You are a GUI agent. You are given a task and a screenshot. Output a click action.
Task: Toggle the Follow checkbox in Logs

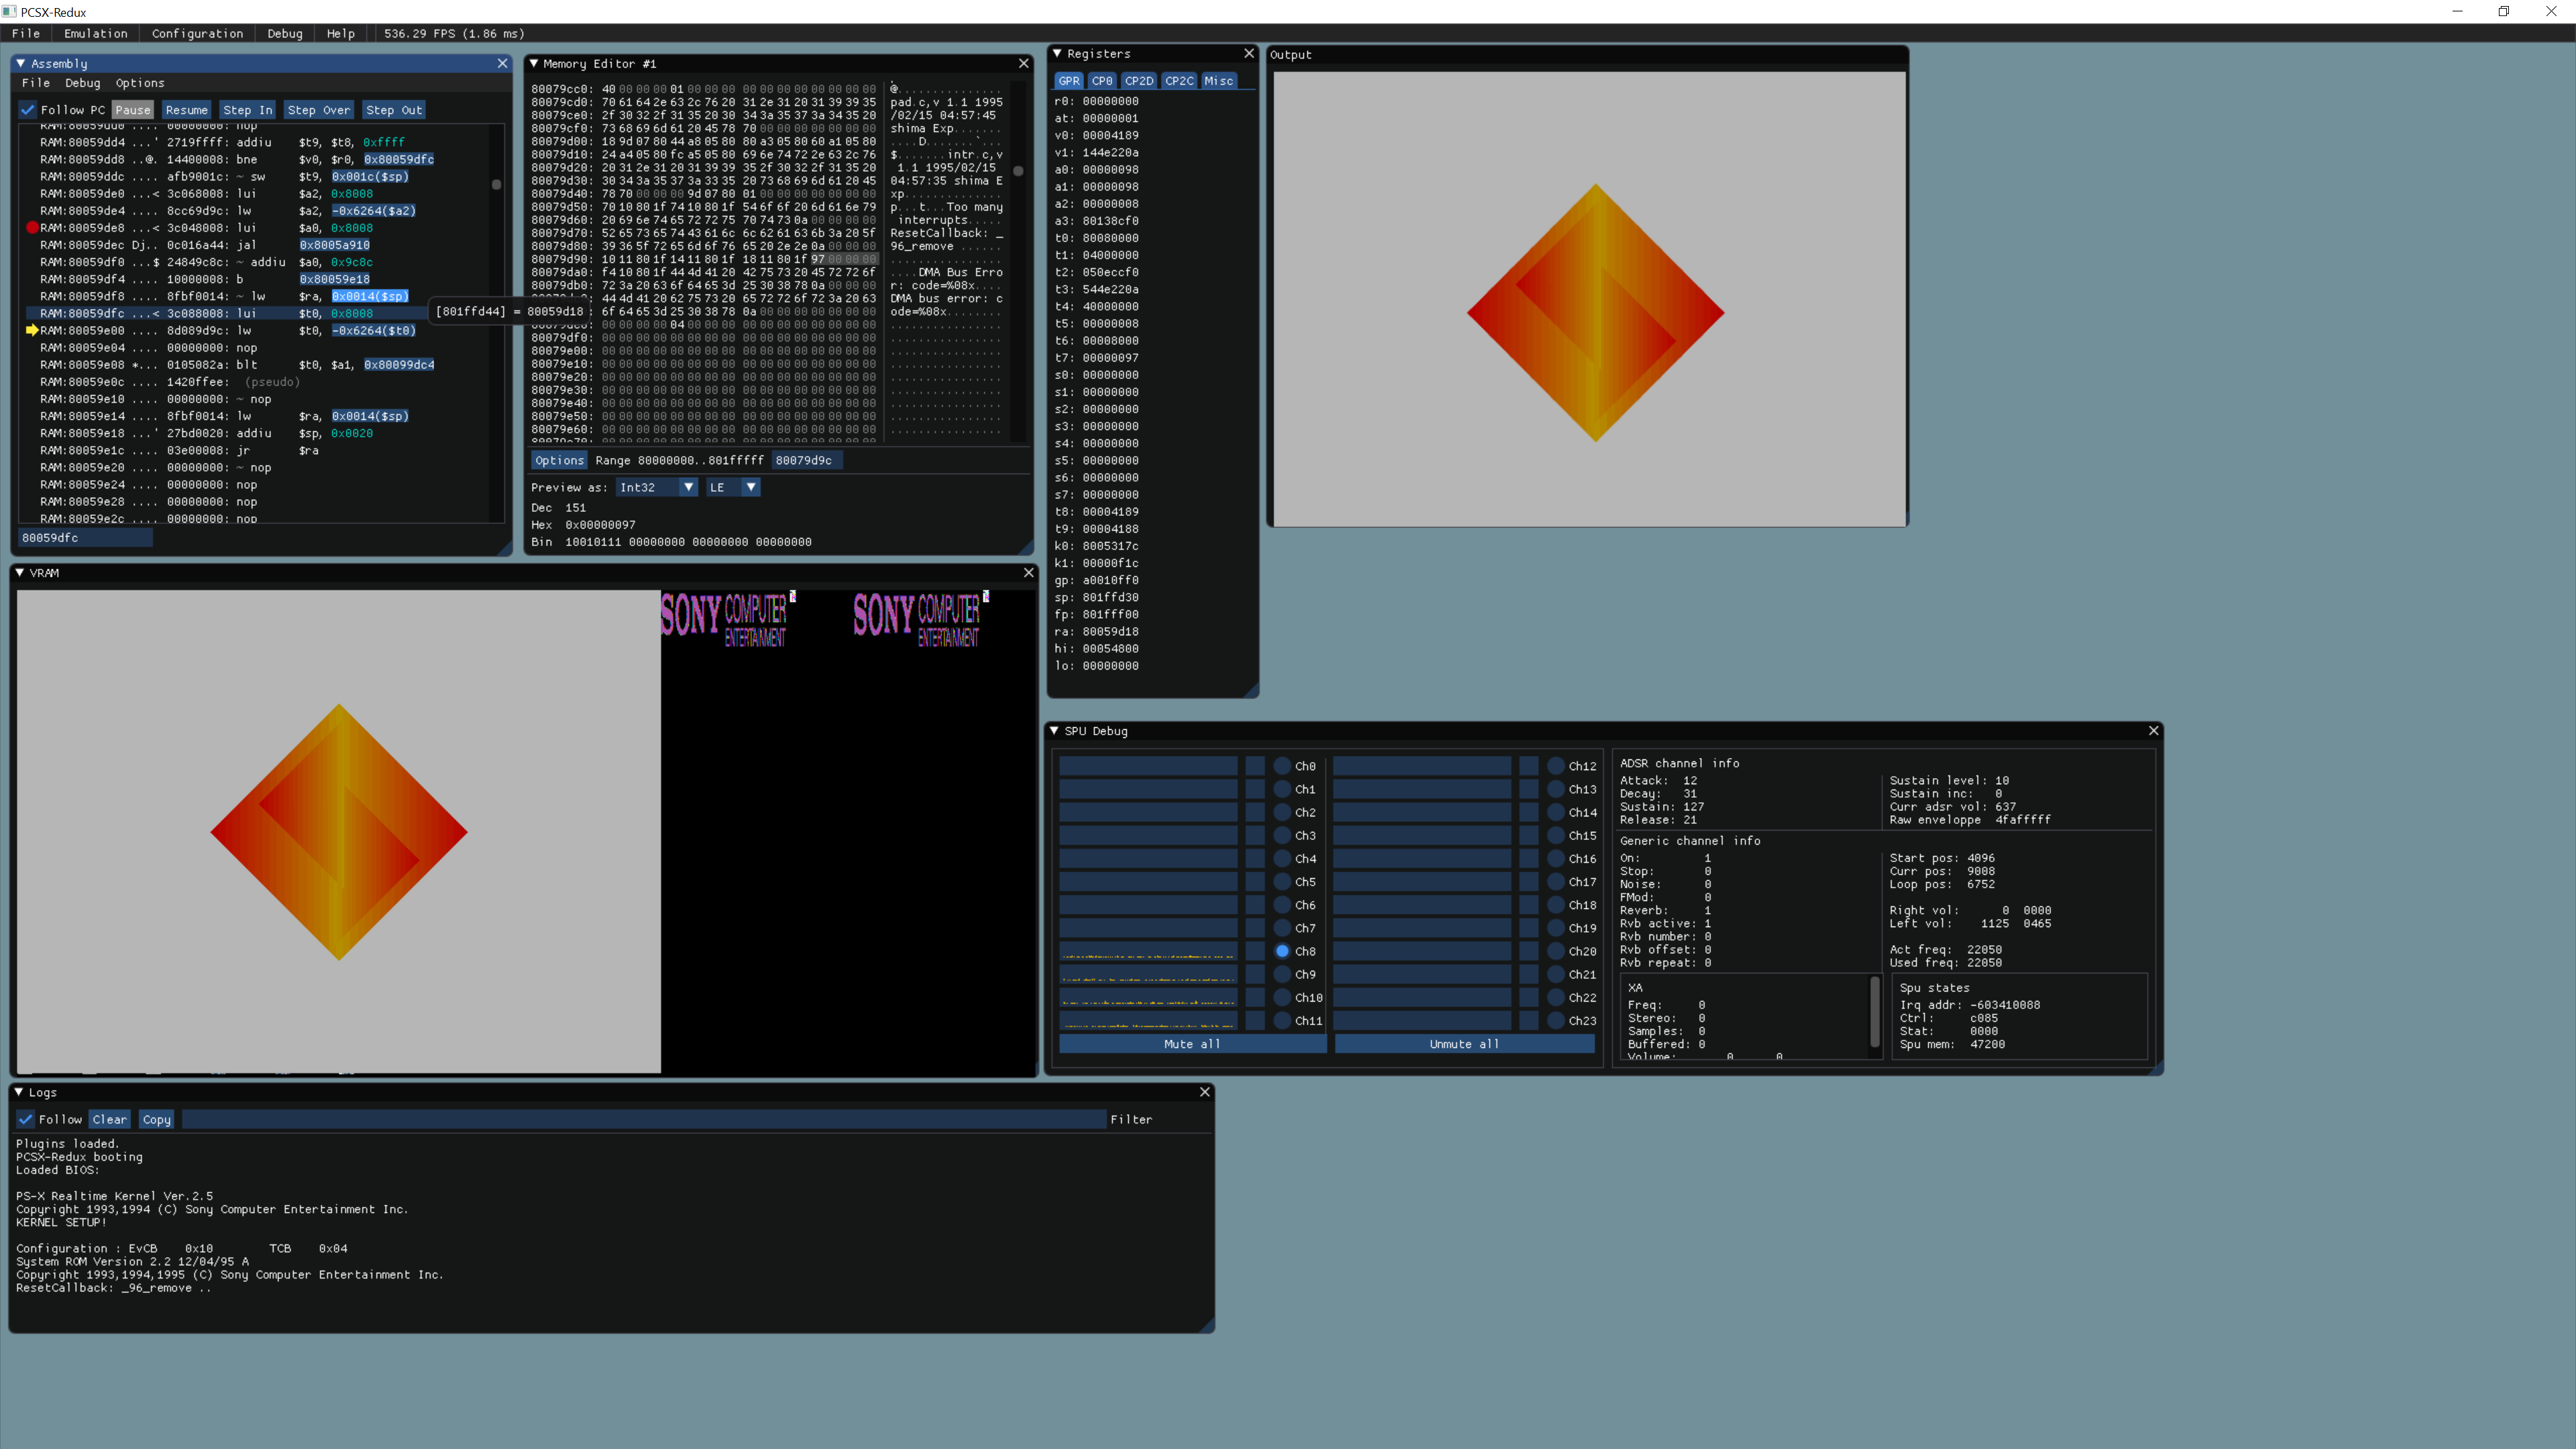pyautogui.click(x=25, y=1119)
